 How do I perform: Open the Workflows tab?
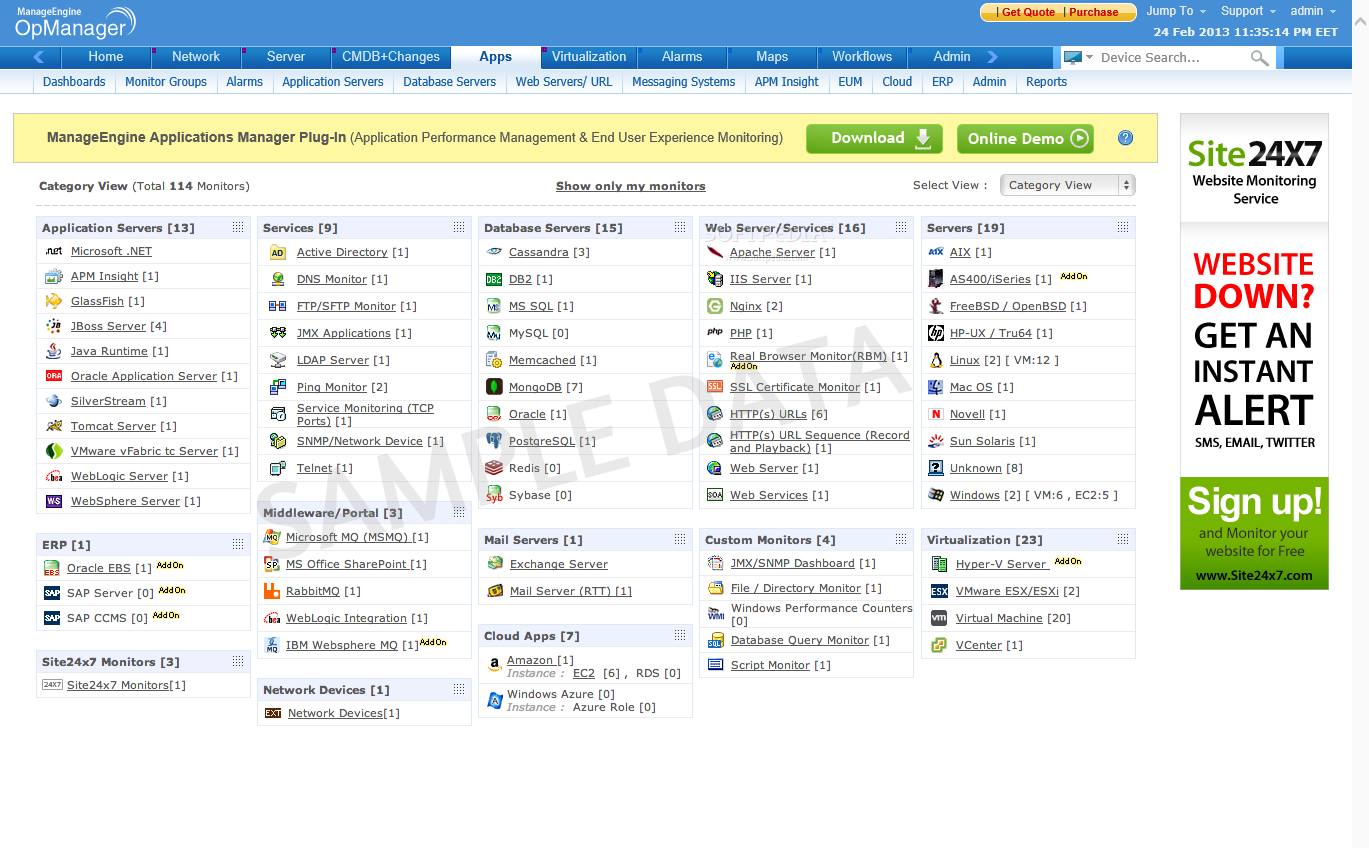click(x=862, y=57)
